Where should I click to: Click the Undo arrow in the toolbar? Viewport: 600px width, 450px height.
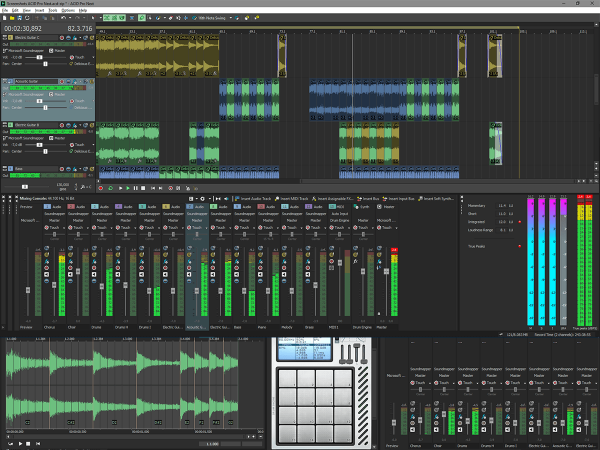(x=63, y=18)
